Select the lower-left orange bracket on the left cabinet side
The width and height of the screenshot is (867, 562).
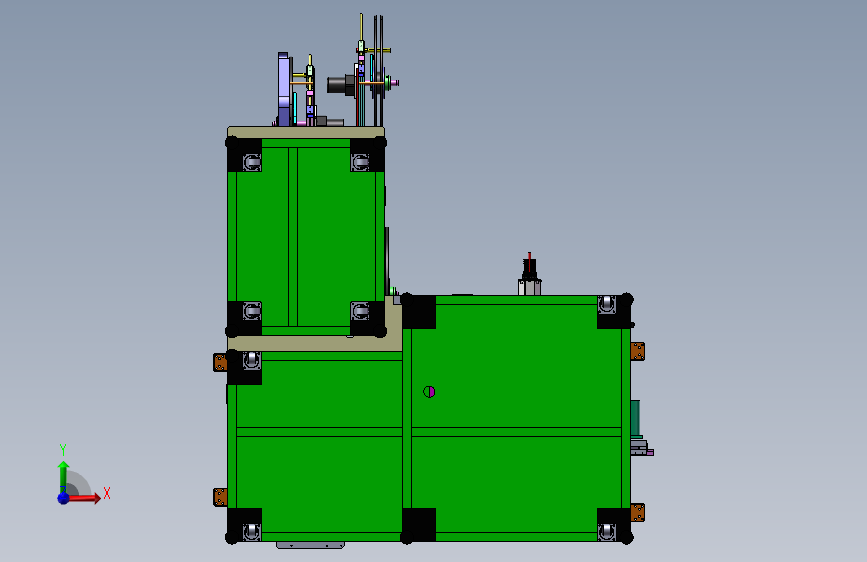coord(220,497)
